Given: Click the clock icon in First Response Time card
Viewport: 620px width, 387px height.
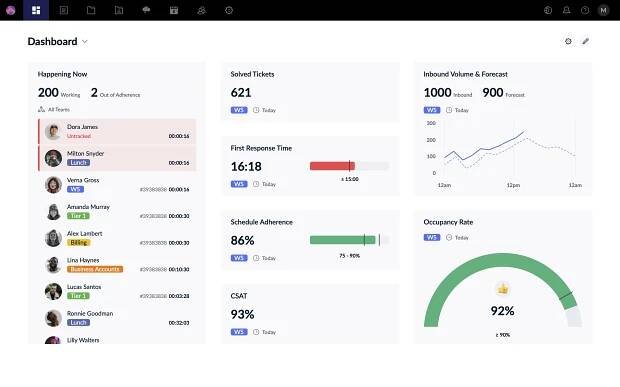Looking at the screenshot, I should pos(256,184).
